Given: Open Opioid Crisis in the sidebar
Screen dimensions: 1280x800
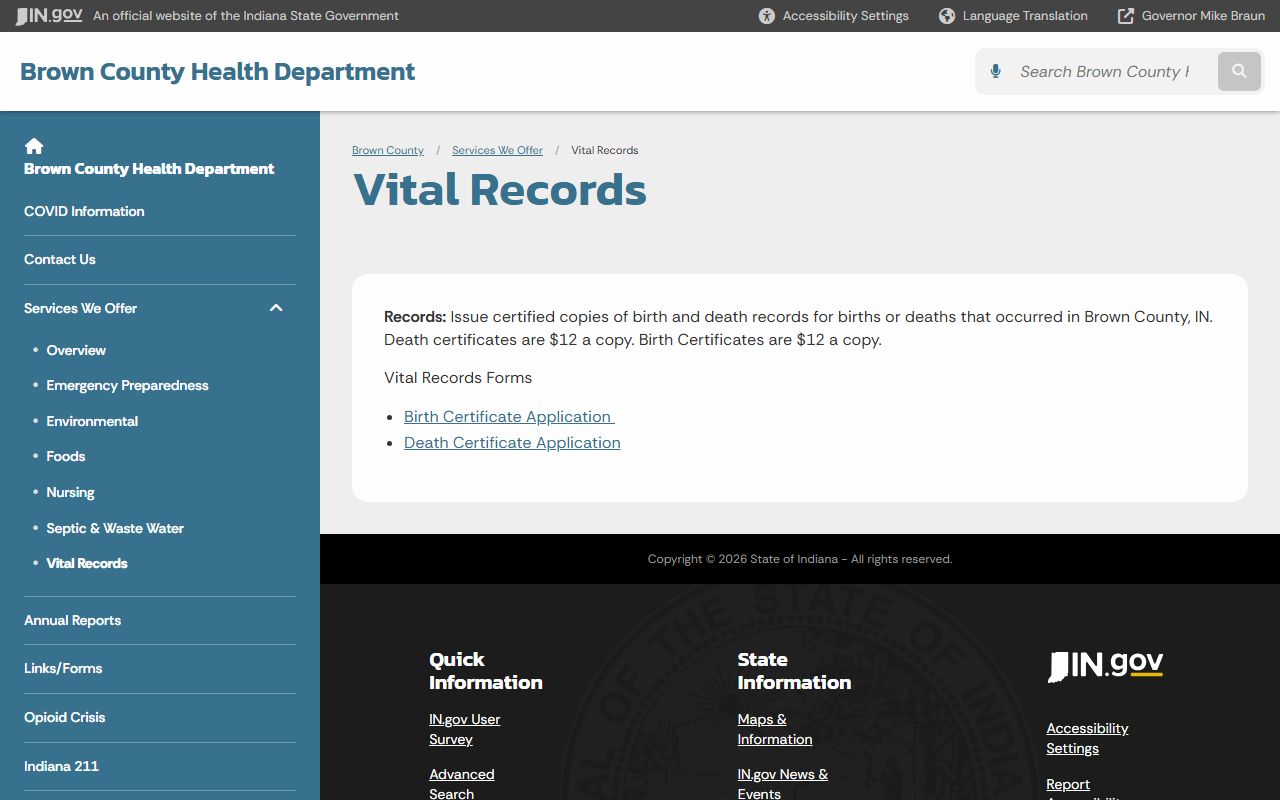Looking at the screenshot, I should coord(64,717).
